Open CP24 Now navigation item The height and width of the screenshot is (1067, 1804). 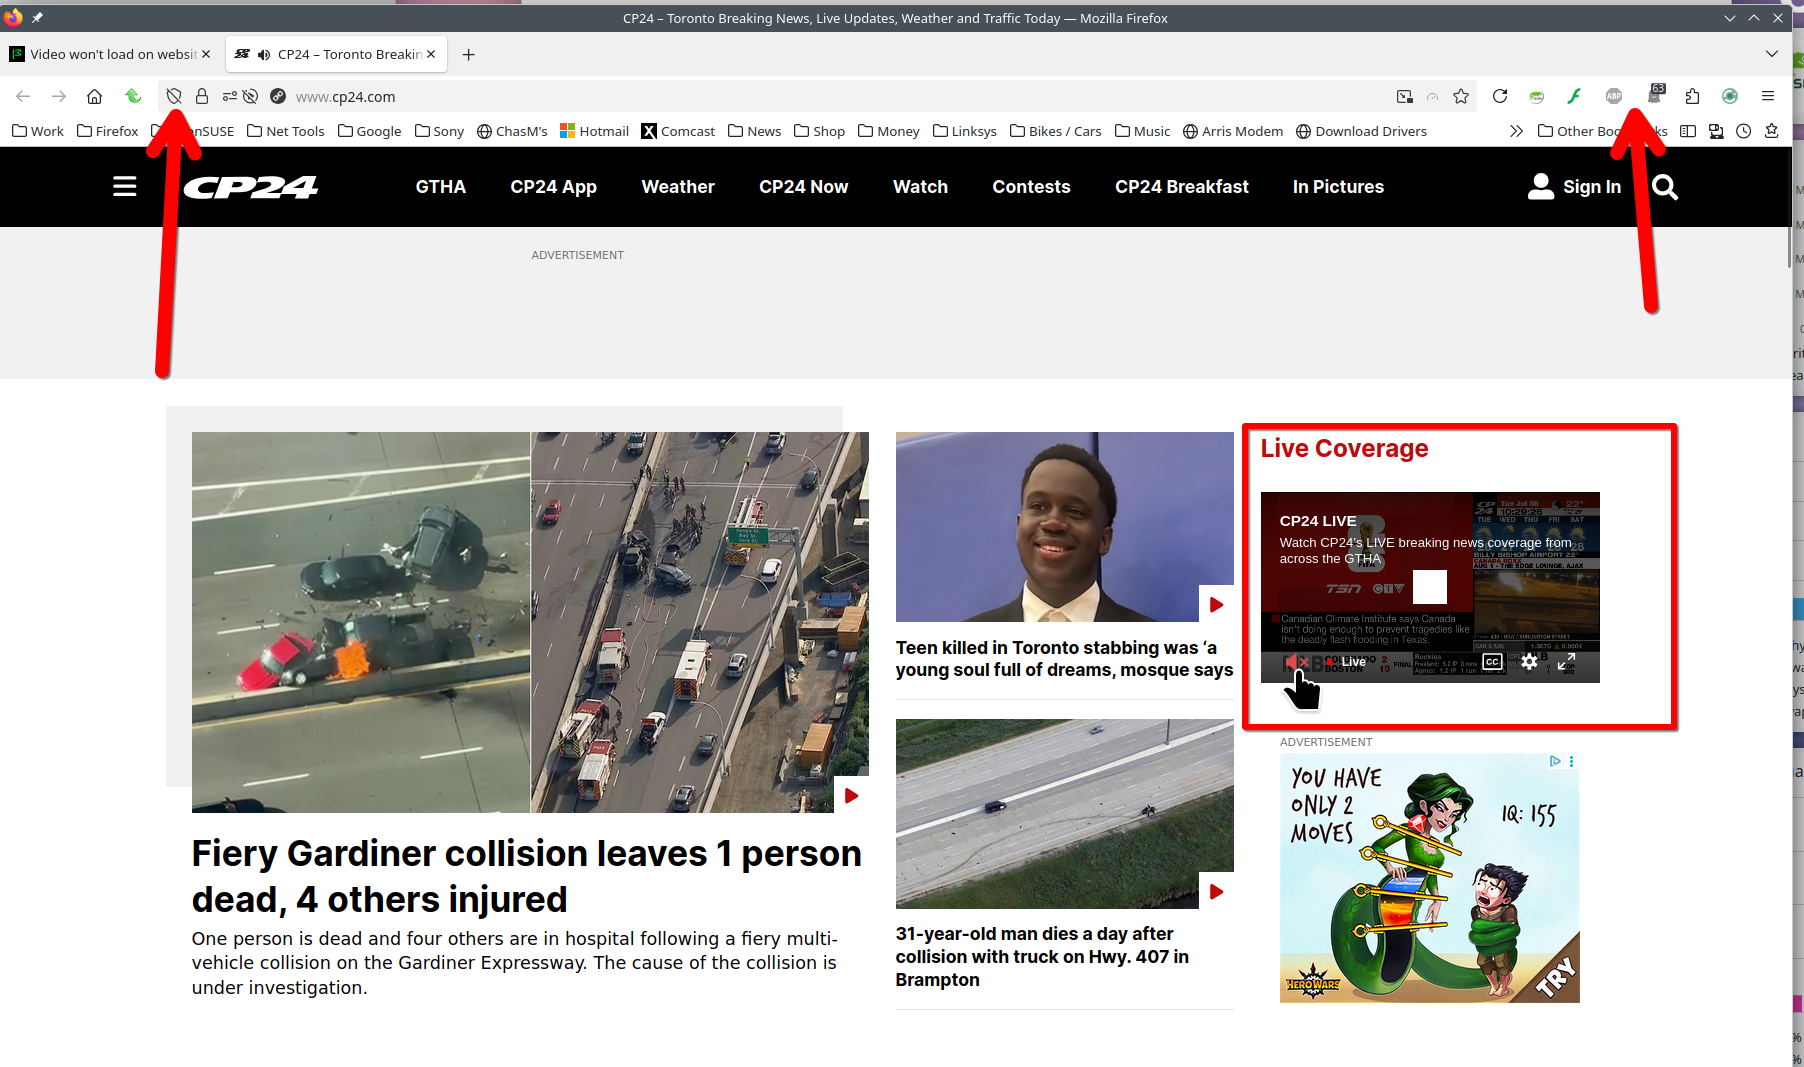803,187
